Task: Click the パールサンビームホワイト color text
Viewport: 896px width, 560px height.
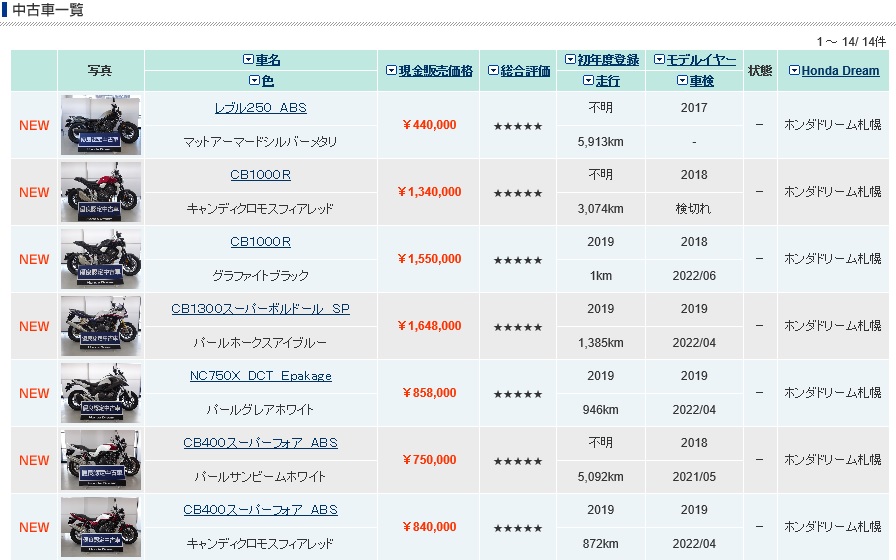Action: pos(261,477)
